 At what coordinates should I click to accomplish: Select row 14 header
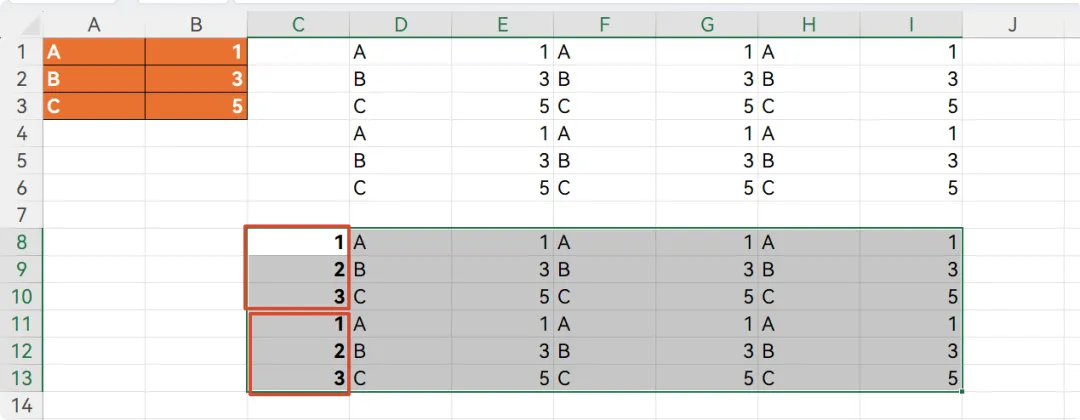coord(21,406)
